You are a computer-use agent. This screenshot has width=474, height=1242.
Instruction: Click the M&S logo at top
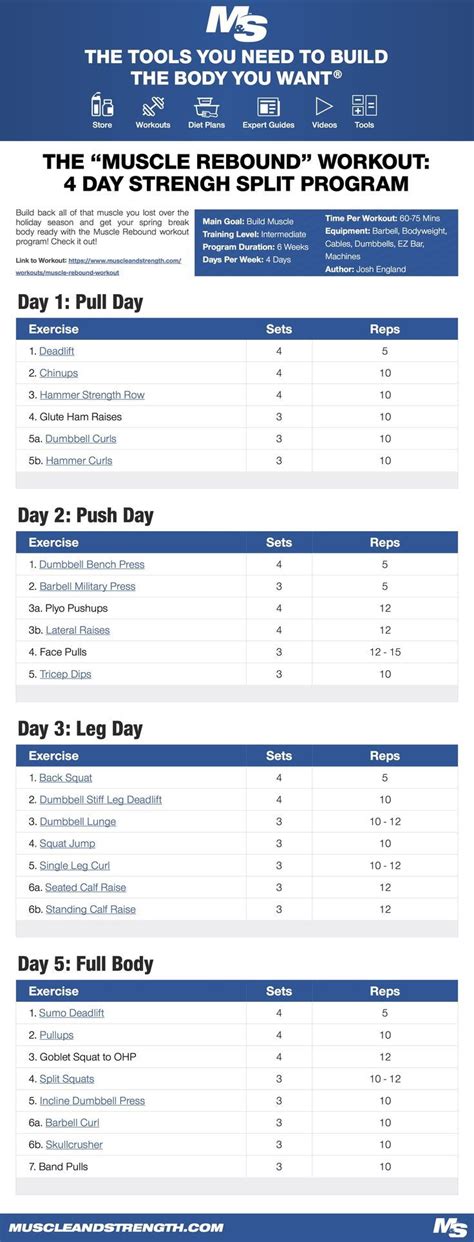coord(237,22)
